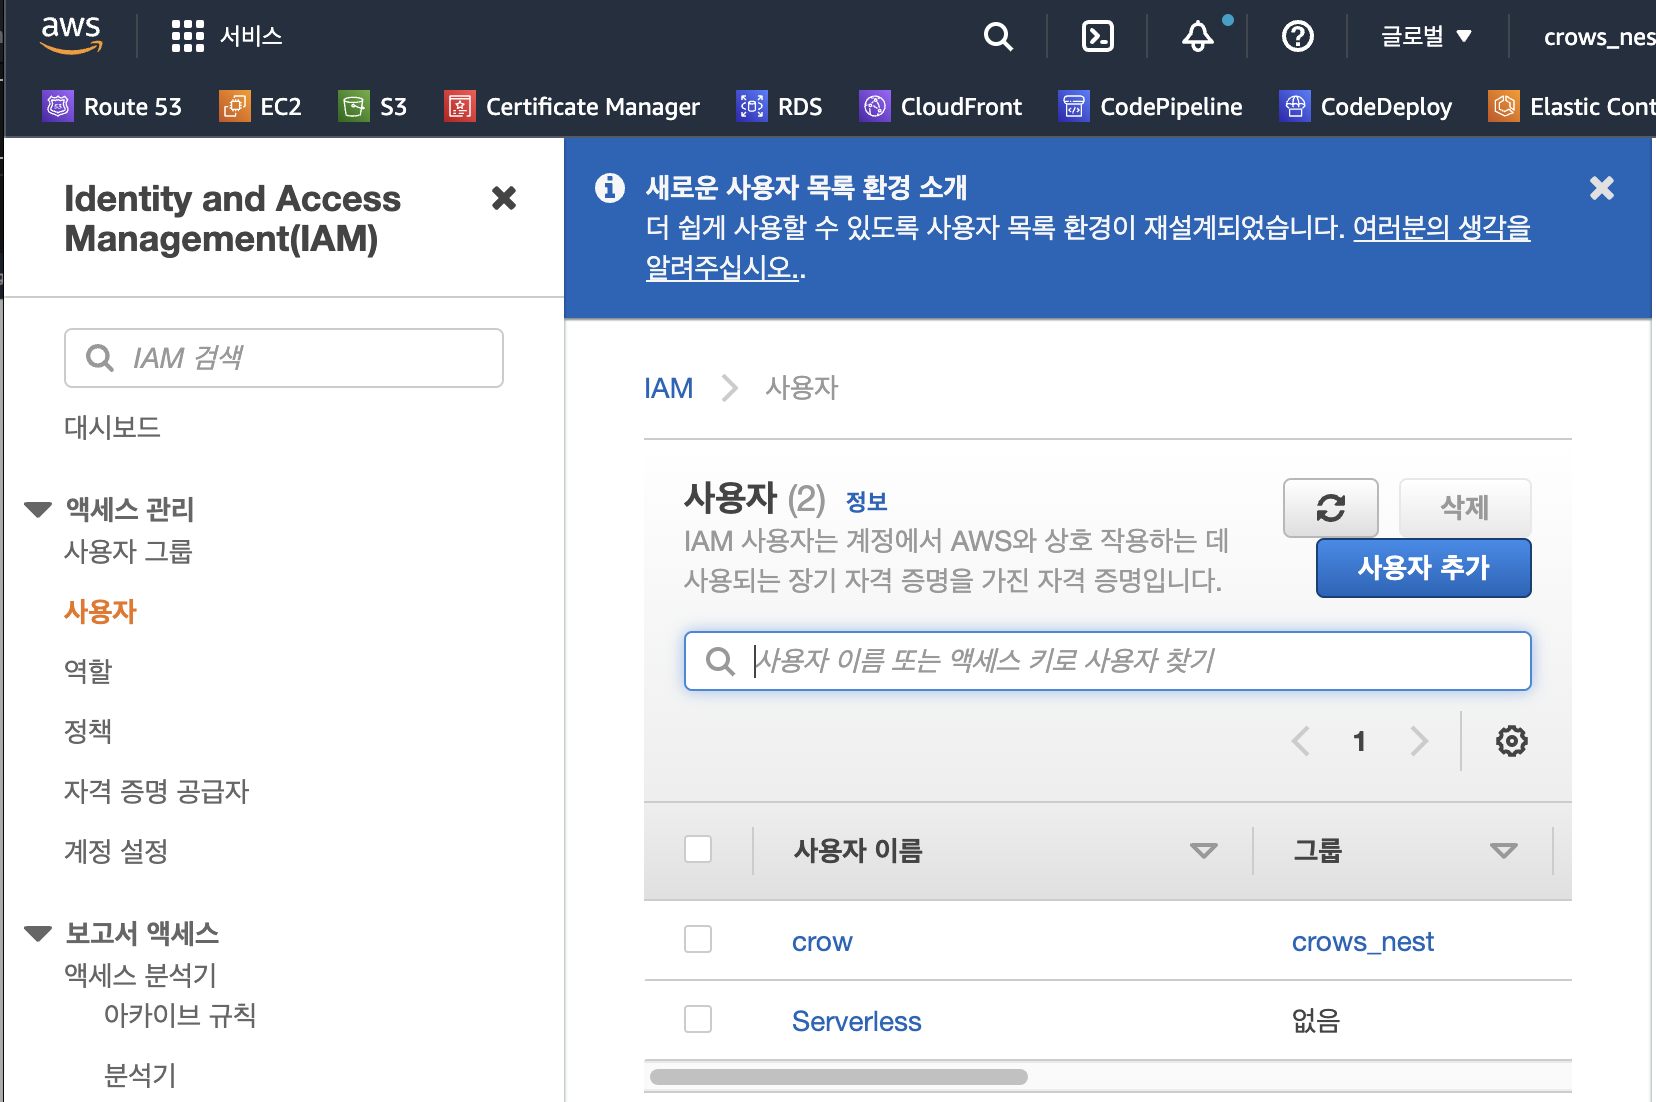Click 여러분의 생각을 알려주십시오 feedback link
Screen dimensions: 1656x1102
[1441, 228]
